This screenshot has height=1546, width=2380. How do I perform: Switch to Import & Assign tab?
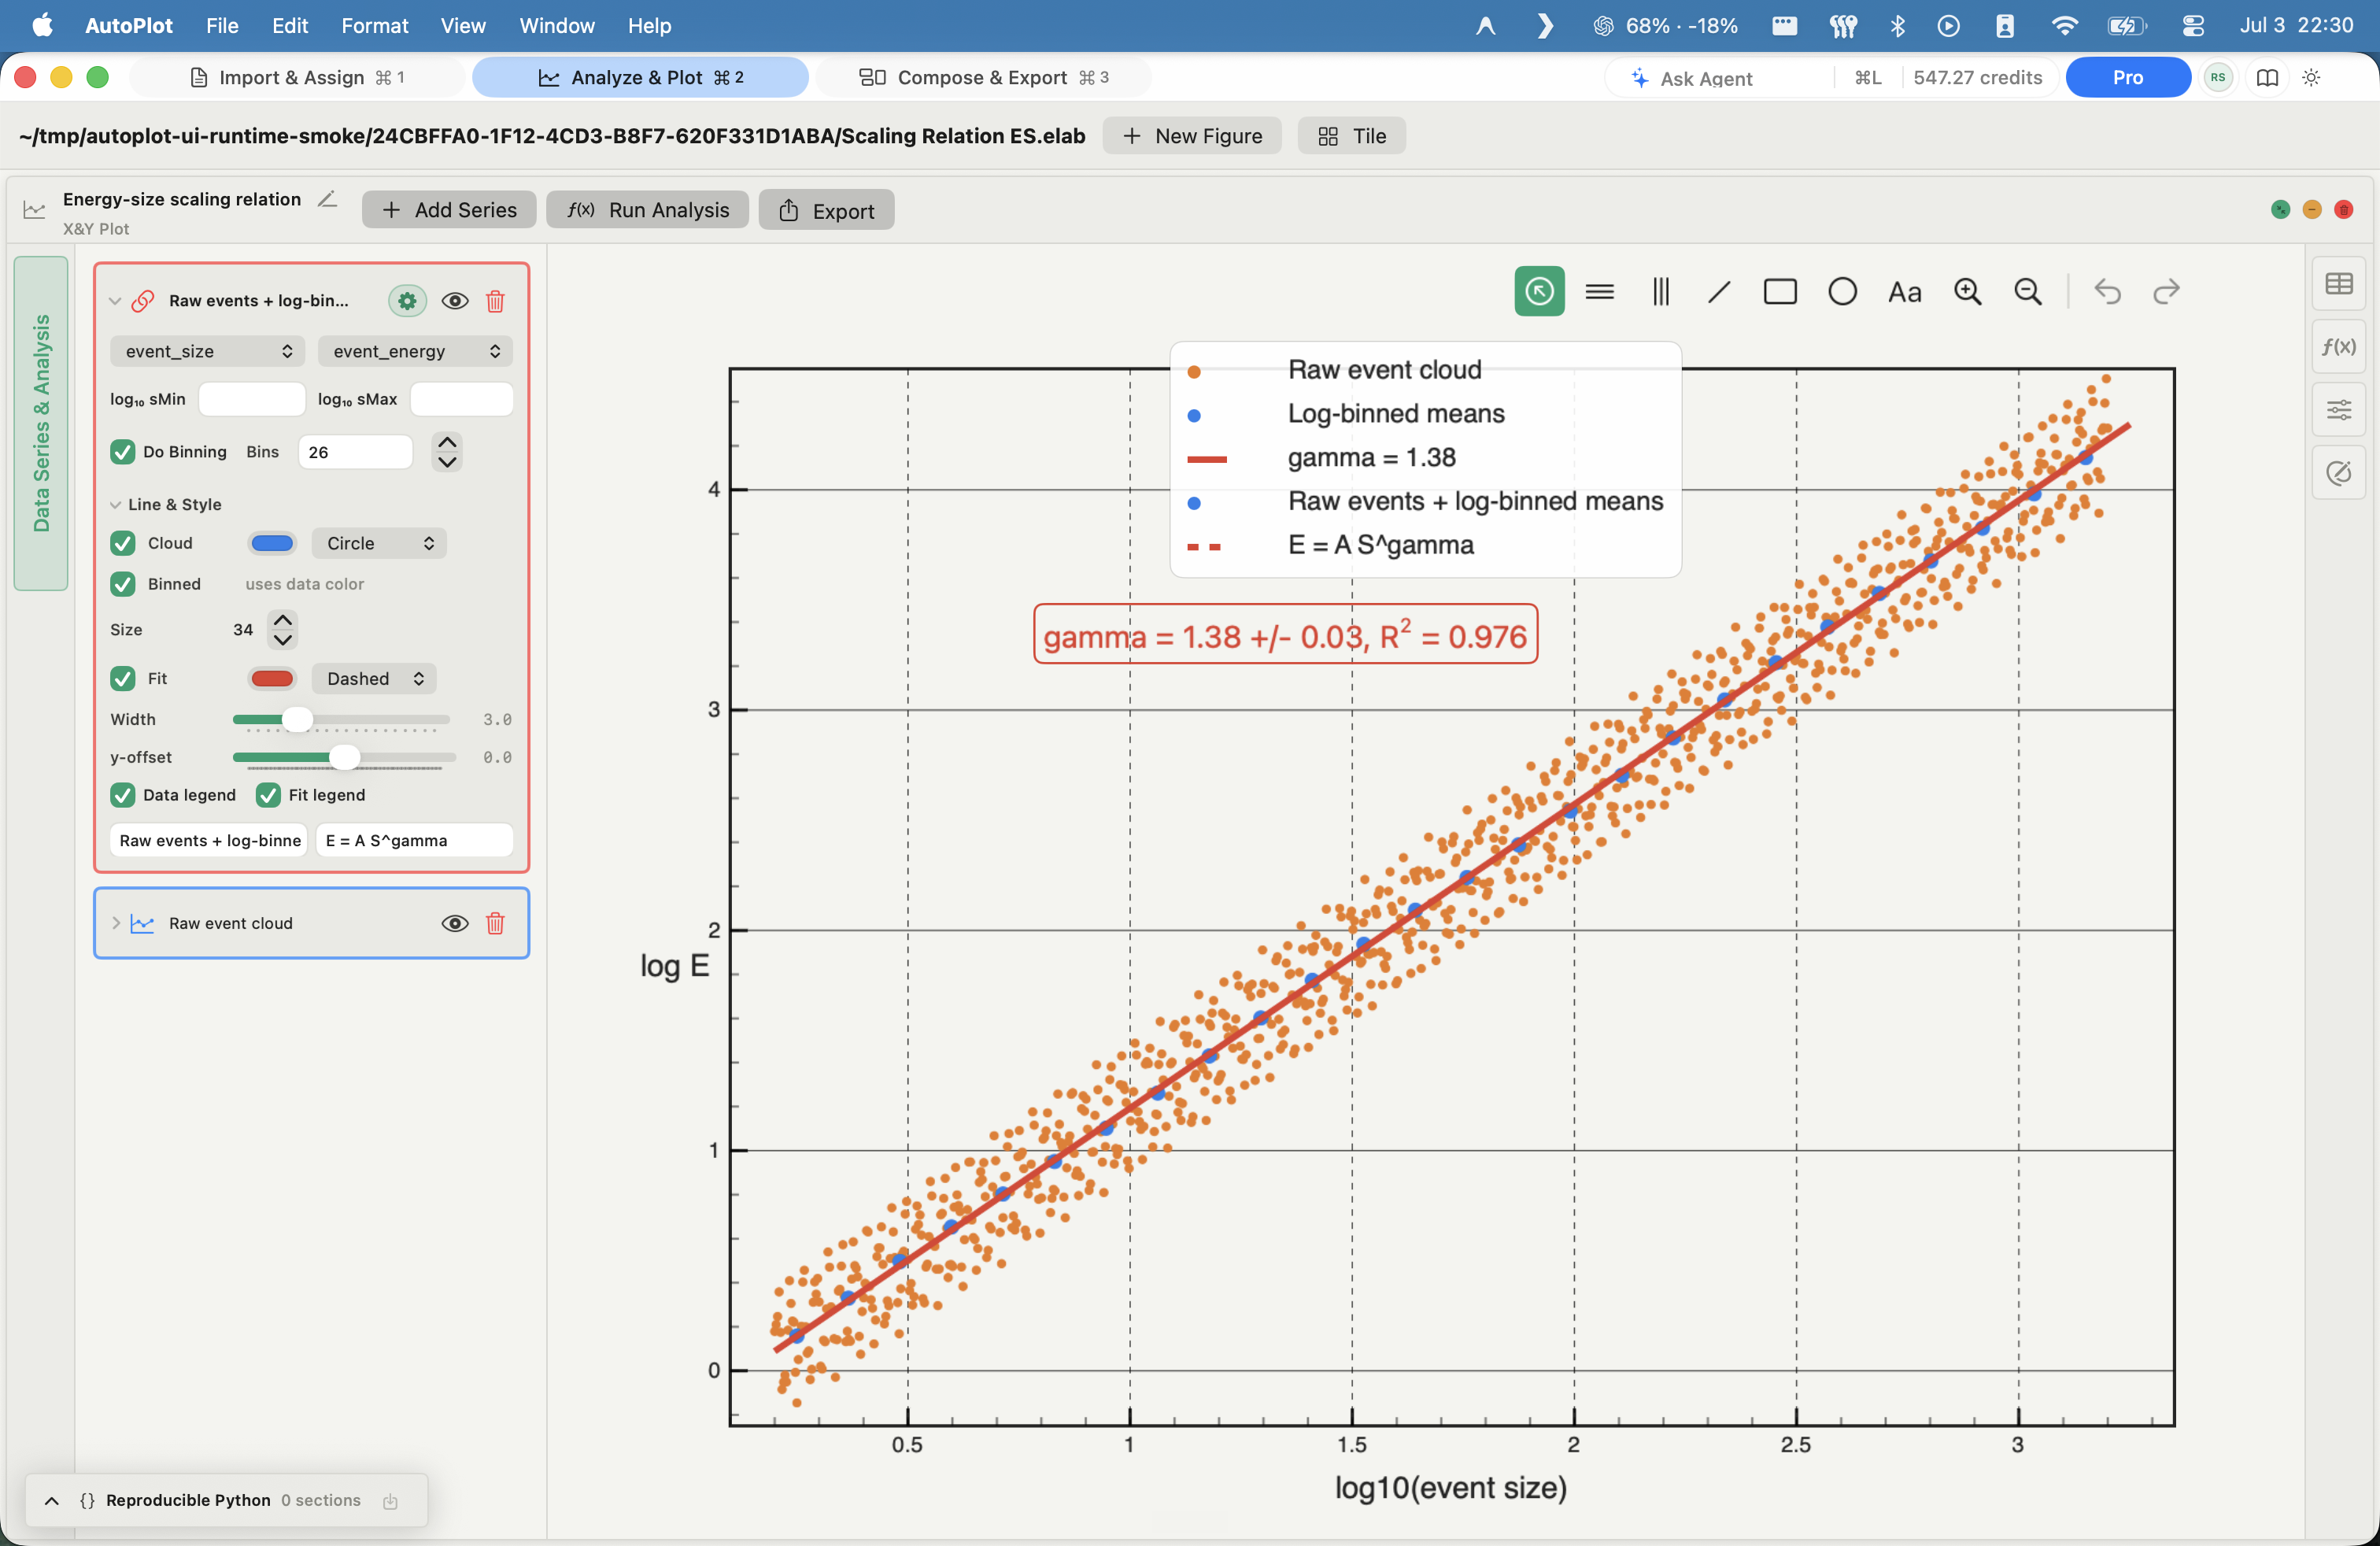[297, 77]
